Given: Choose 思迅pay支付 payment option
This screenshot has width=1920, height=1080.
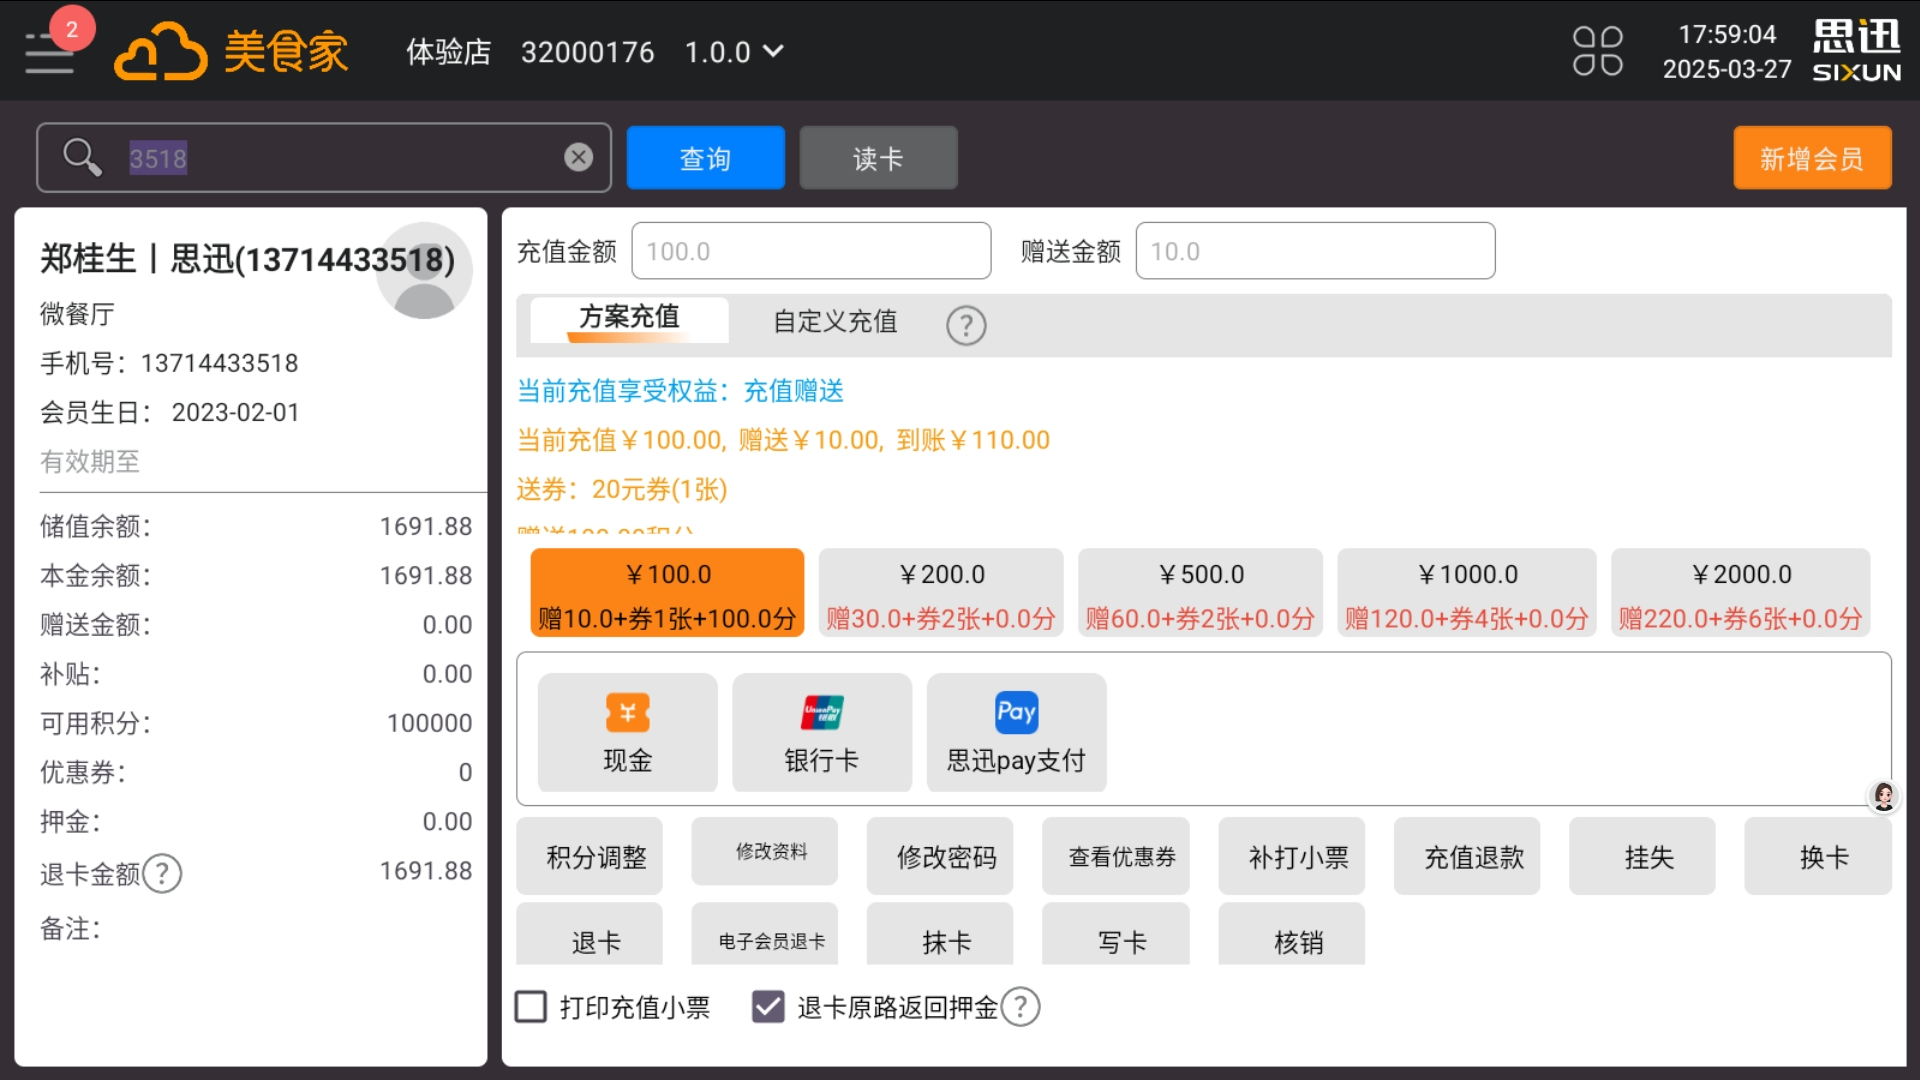Looking at the screenshot, I should pos(1016,731).
